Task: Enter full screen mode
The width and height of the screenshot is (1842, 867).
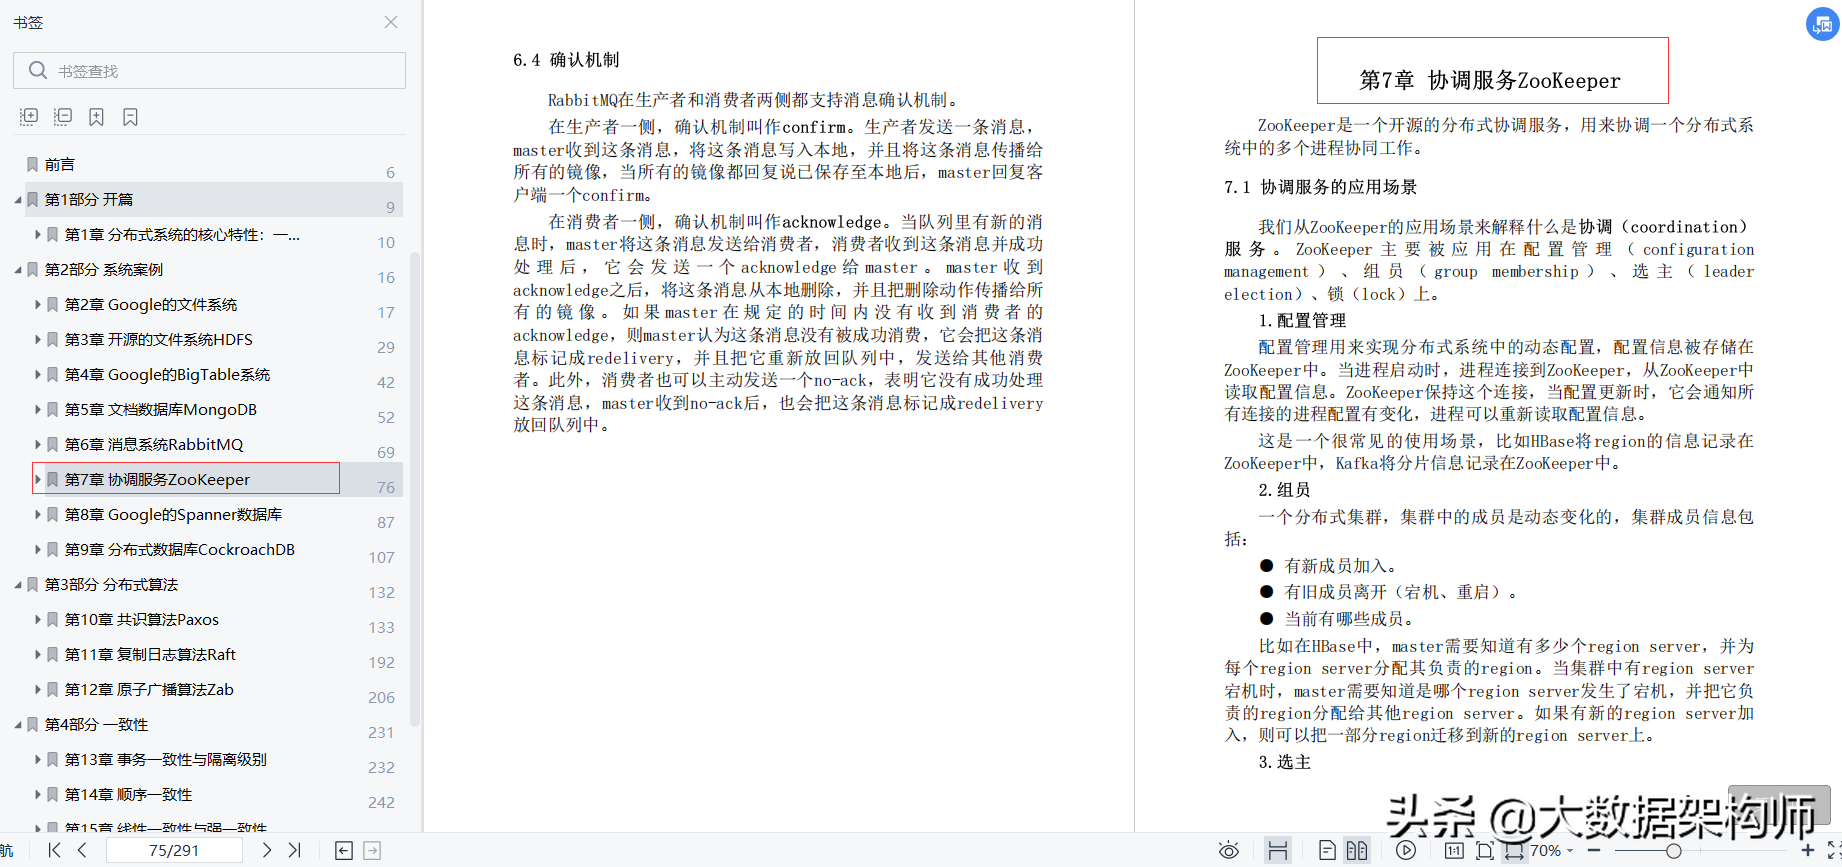Action: pyautogui.click(x=1834, y=850)
